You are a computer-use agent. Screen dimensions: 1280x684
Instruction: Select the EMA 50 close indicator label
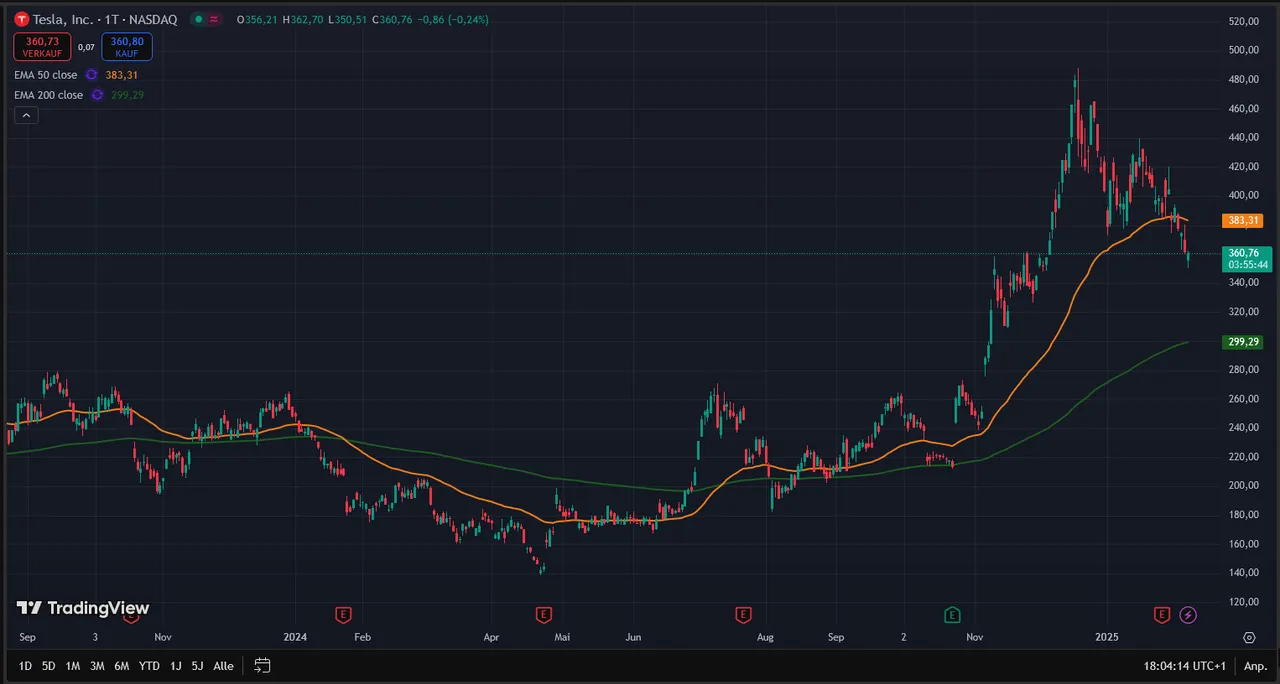[45, 75]
